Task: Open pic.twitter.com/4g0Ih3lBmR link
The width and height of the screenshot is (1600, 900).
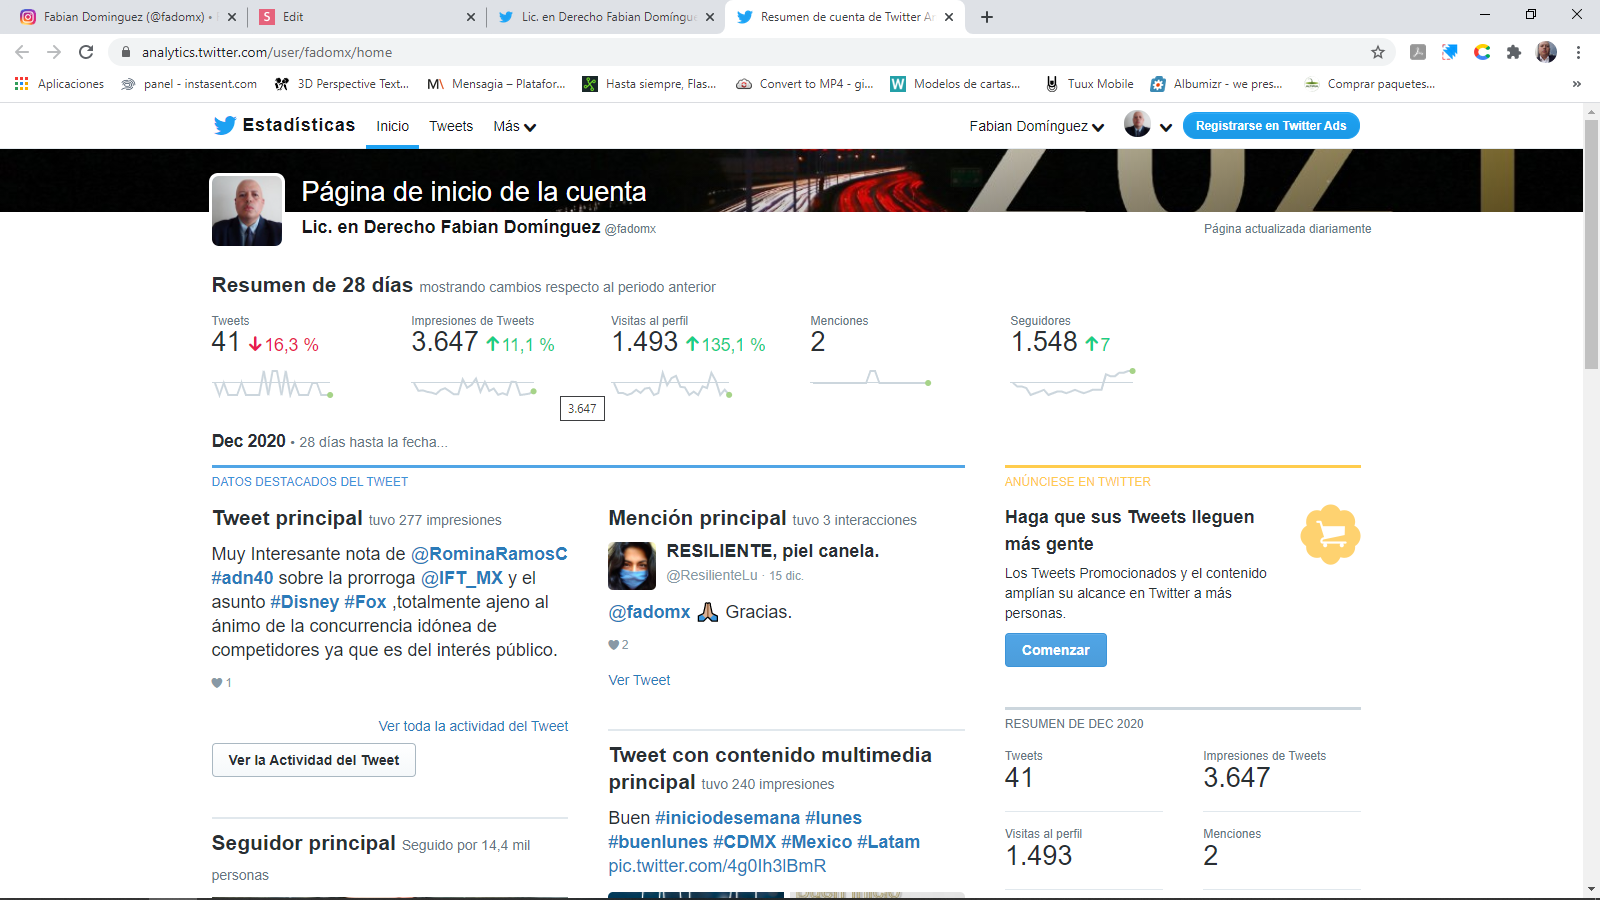Action: pyautogui.click(x=717, y=866)
